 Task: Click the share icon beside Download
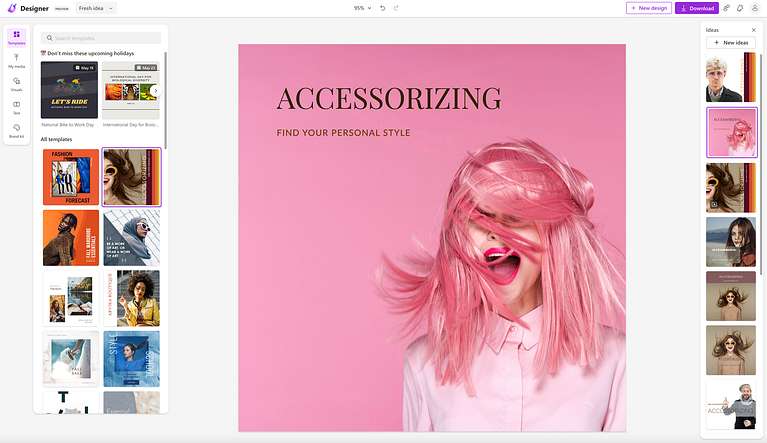point(726,8)
